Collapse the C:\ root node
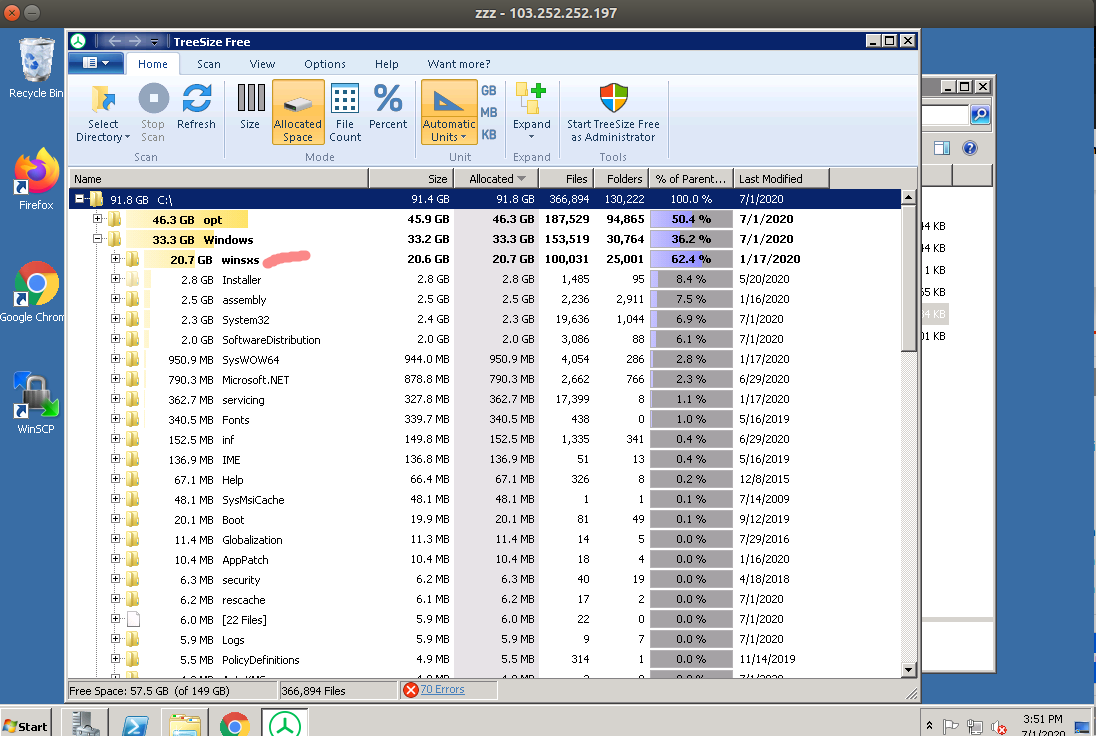This screenshot has height=736, width=1096. 80,199
